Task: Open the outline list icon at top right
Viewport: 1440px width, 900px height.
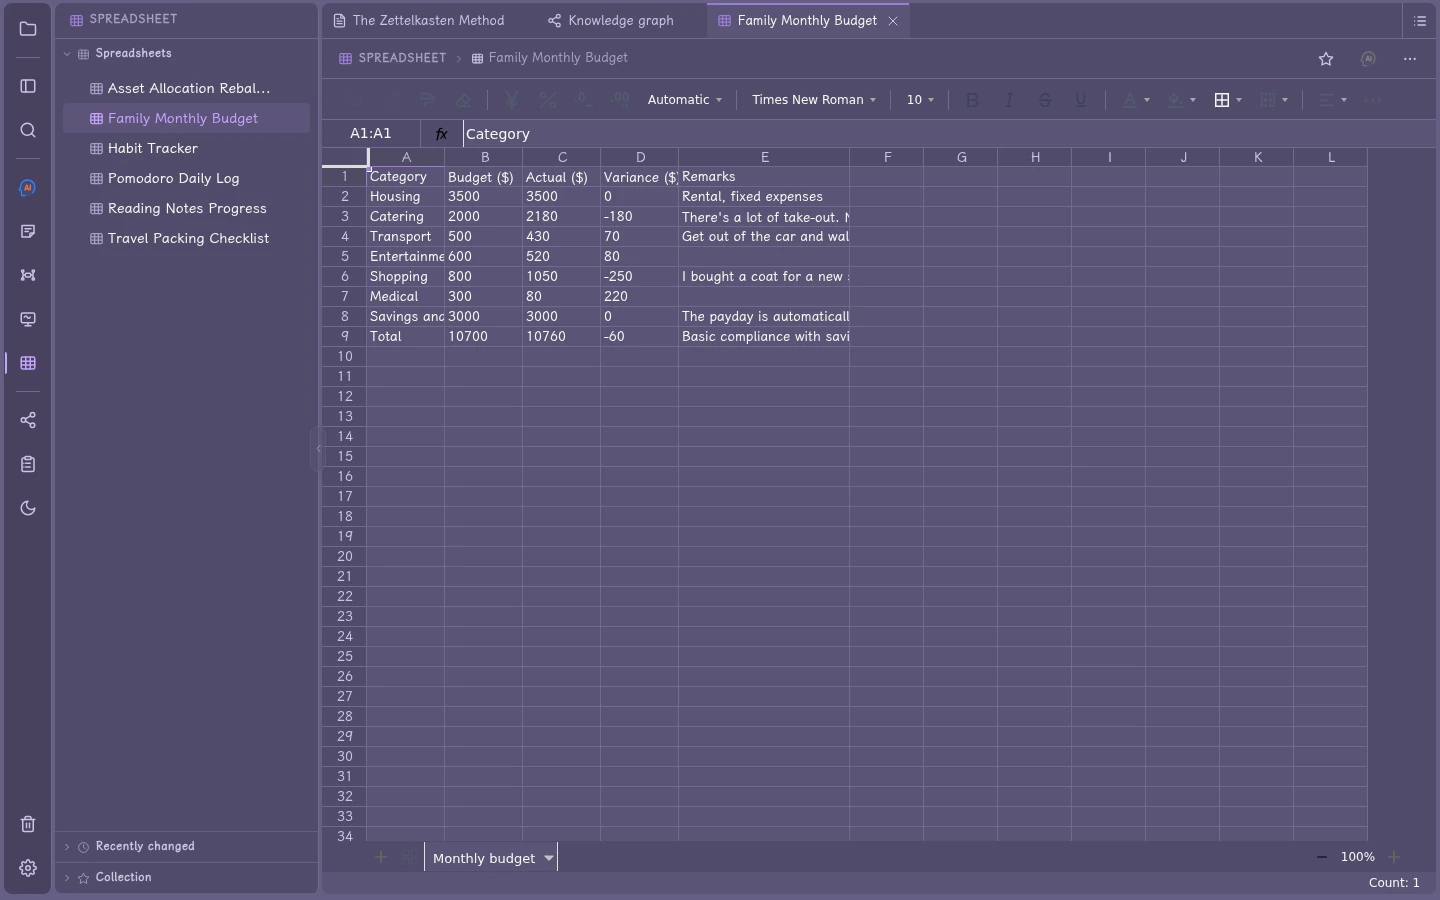Action: (x=1420, y=20)
